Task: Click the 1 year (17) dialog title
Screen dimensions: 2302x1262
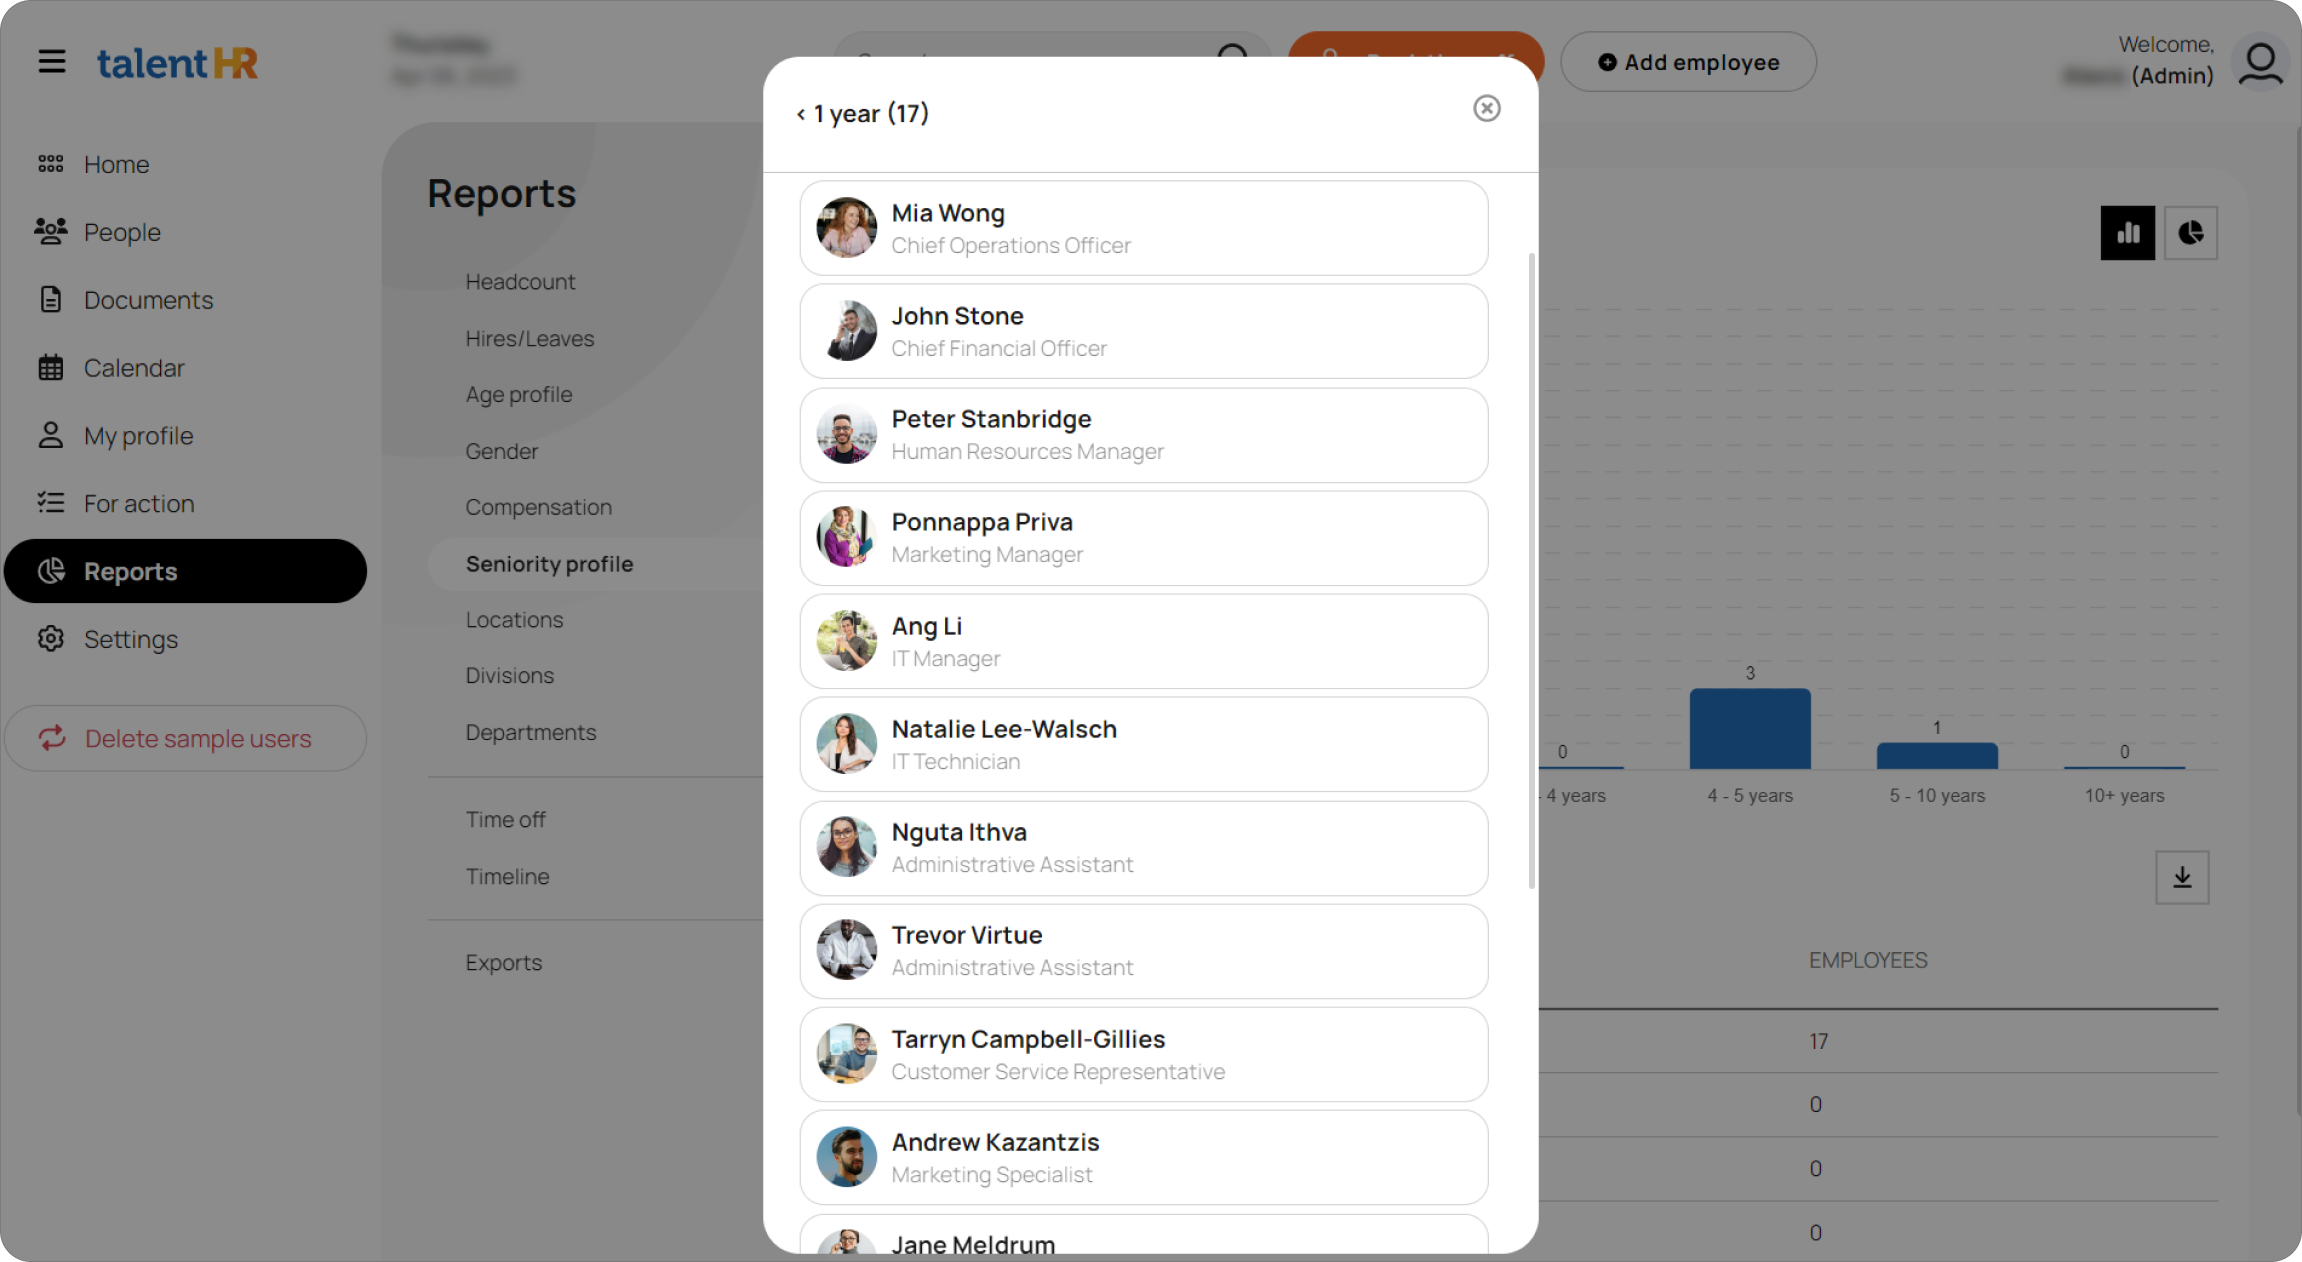Action: [x=871, y=114]
